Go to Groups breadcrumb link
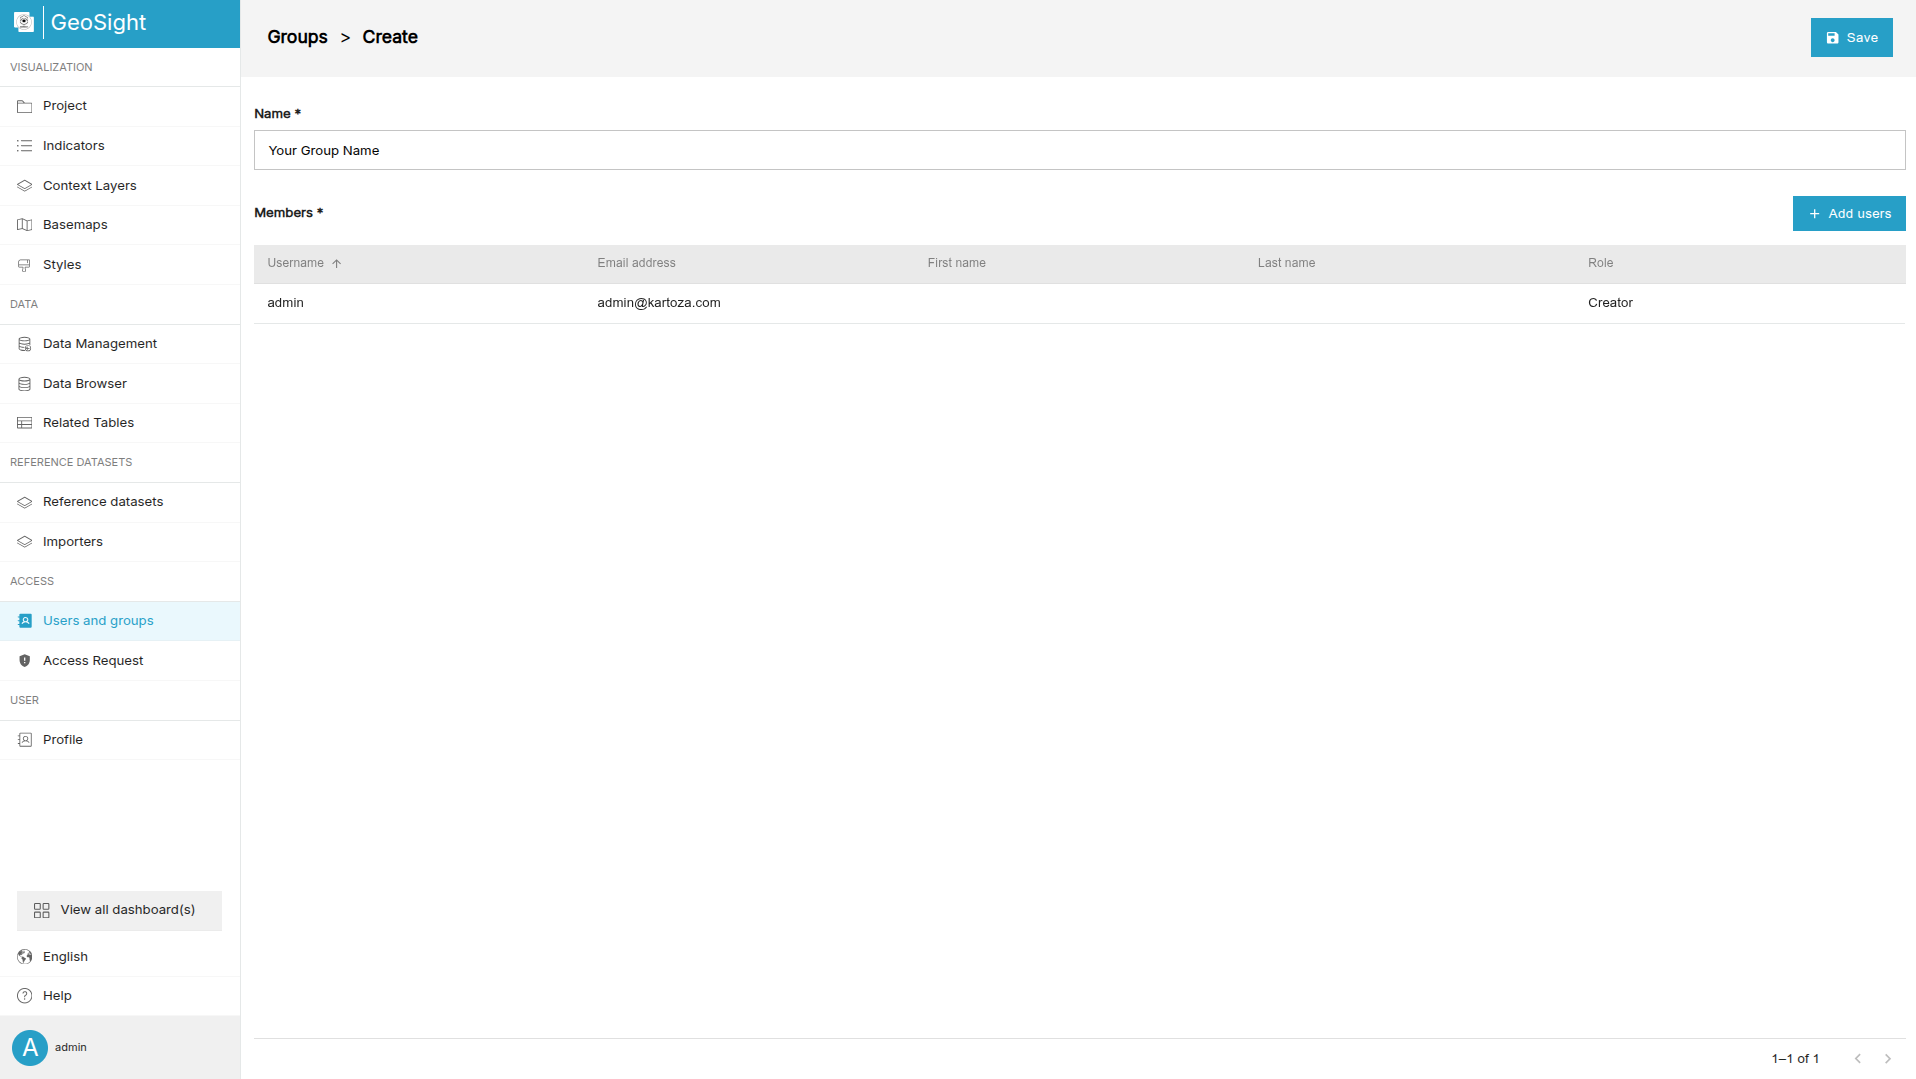 (297, 37)
